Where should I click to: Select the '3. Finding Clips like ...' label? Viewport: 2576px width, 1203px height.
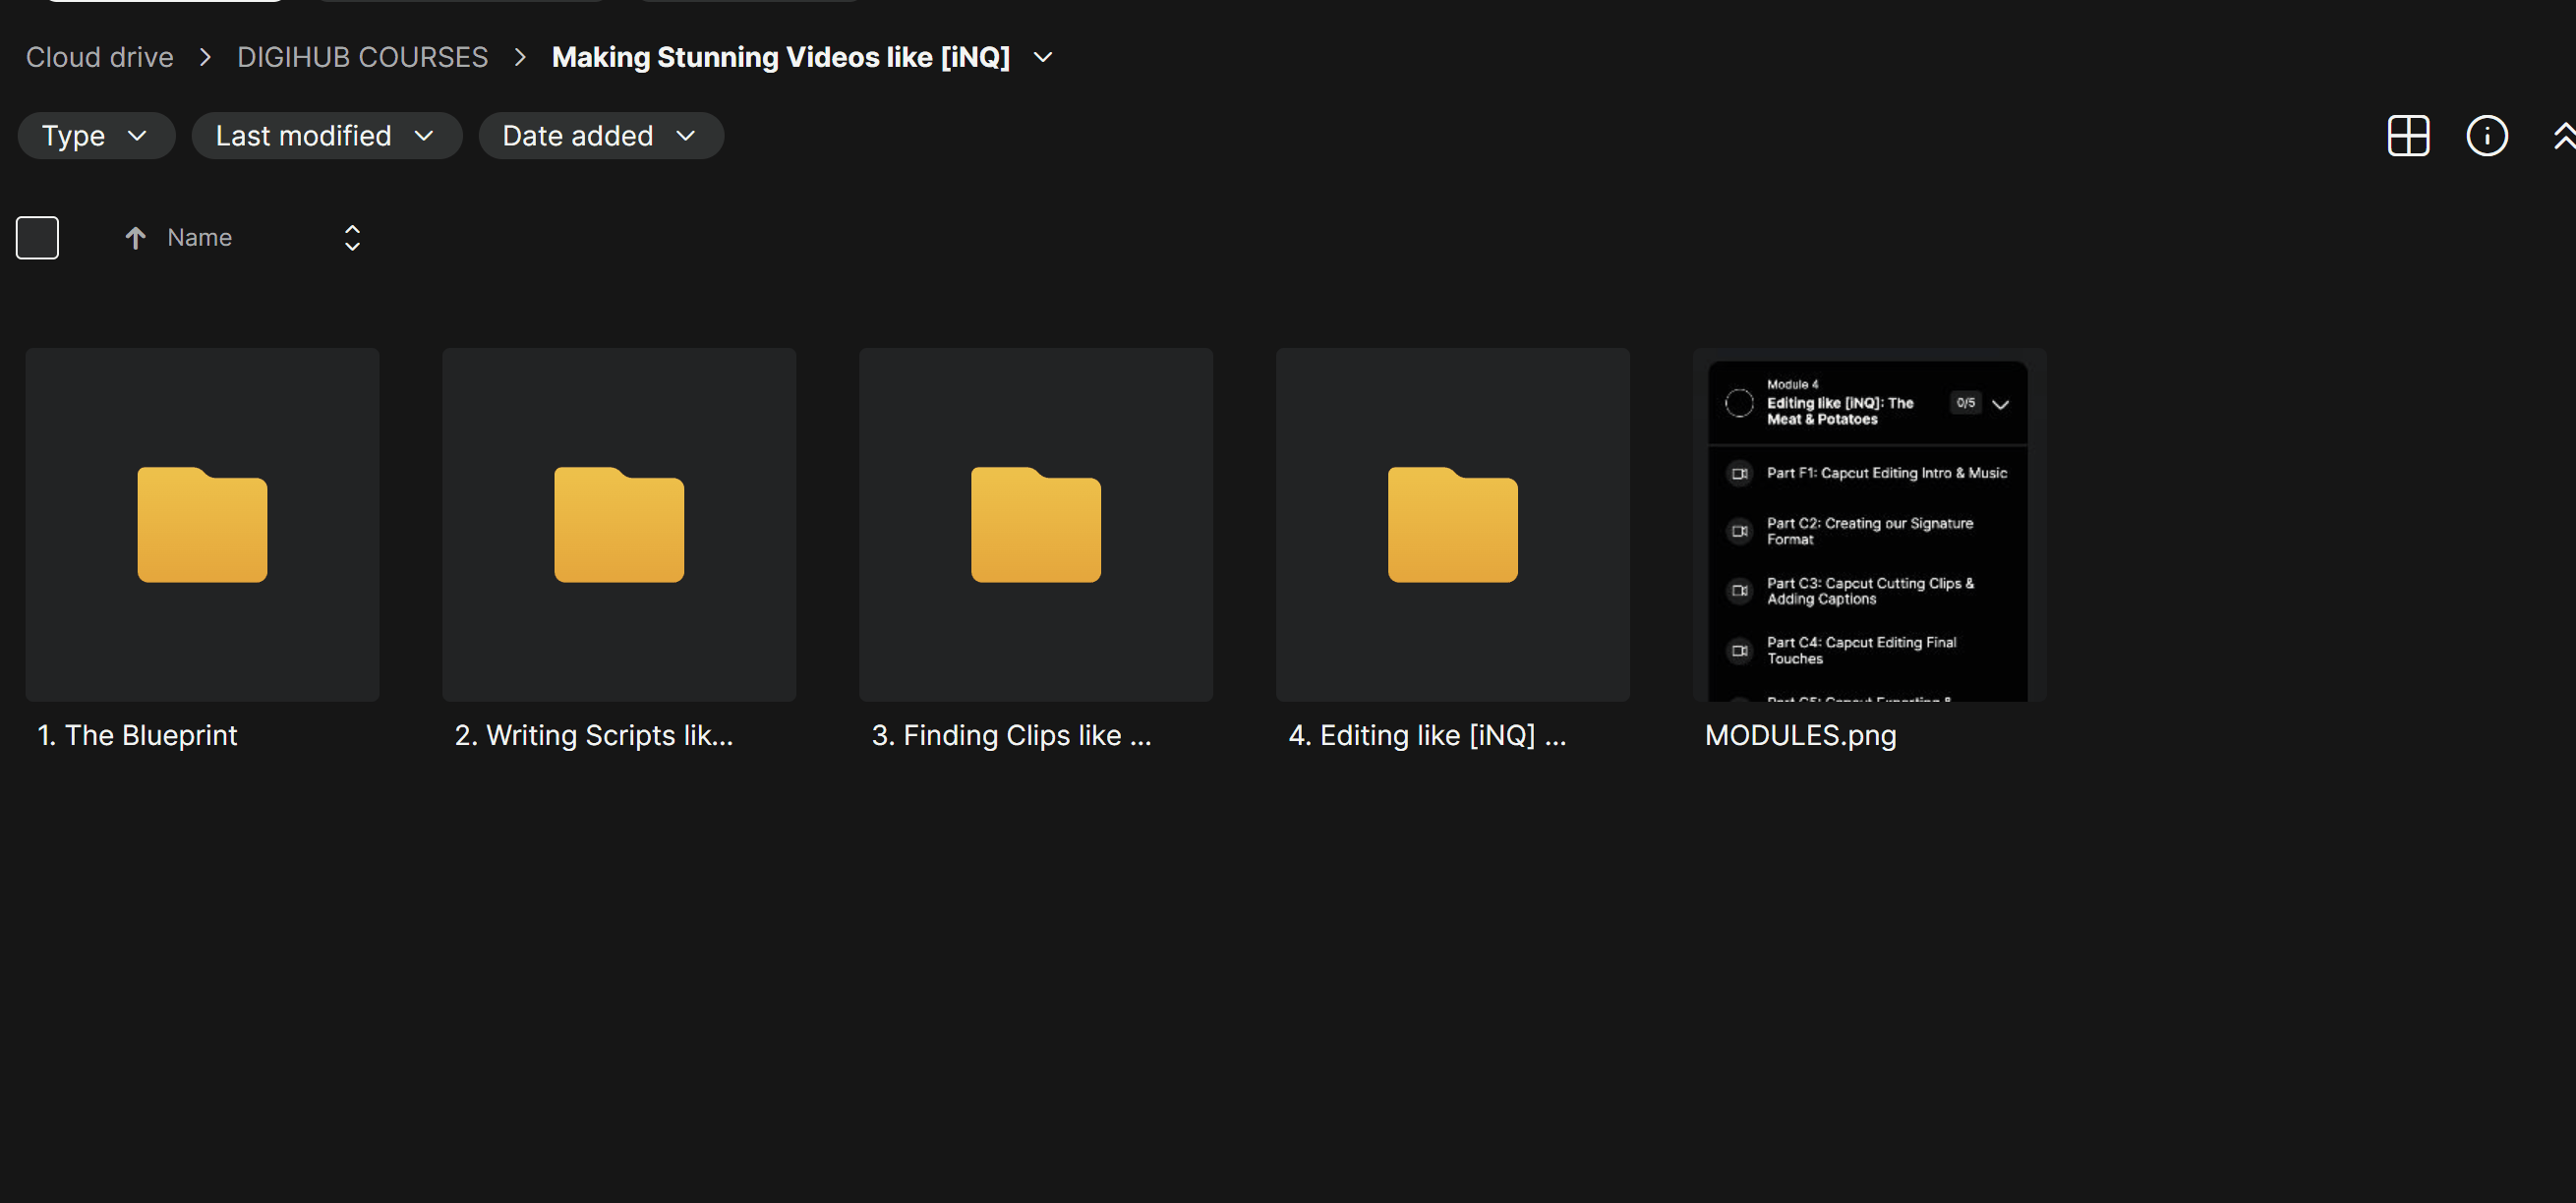1011,736
